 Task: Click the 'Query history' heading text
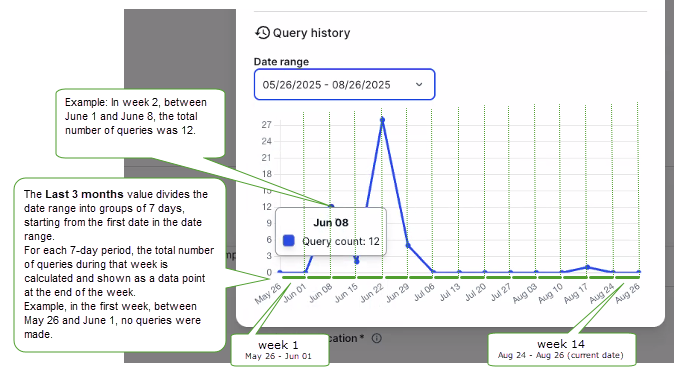point(312,33)
